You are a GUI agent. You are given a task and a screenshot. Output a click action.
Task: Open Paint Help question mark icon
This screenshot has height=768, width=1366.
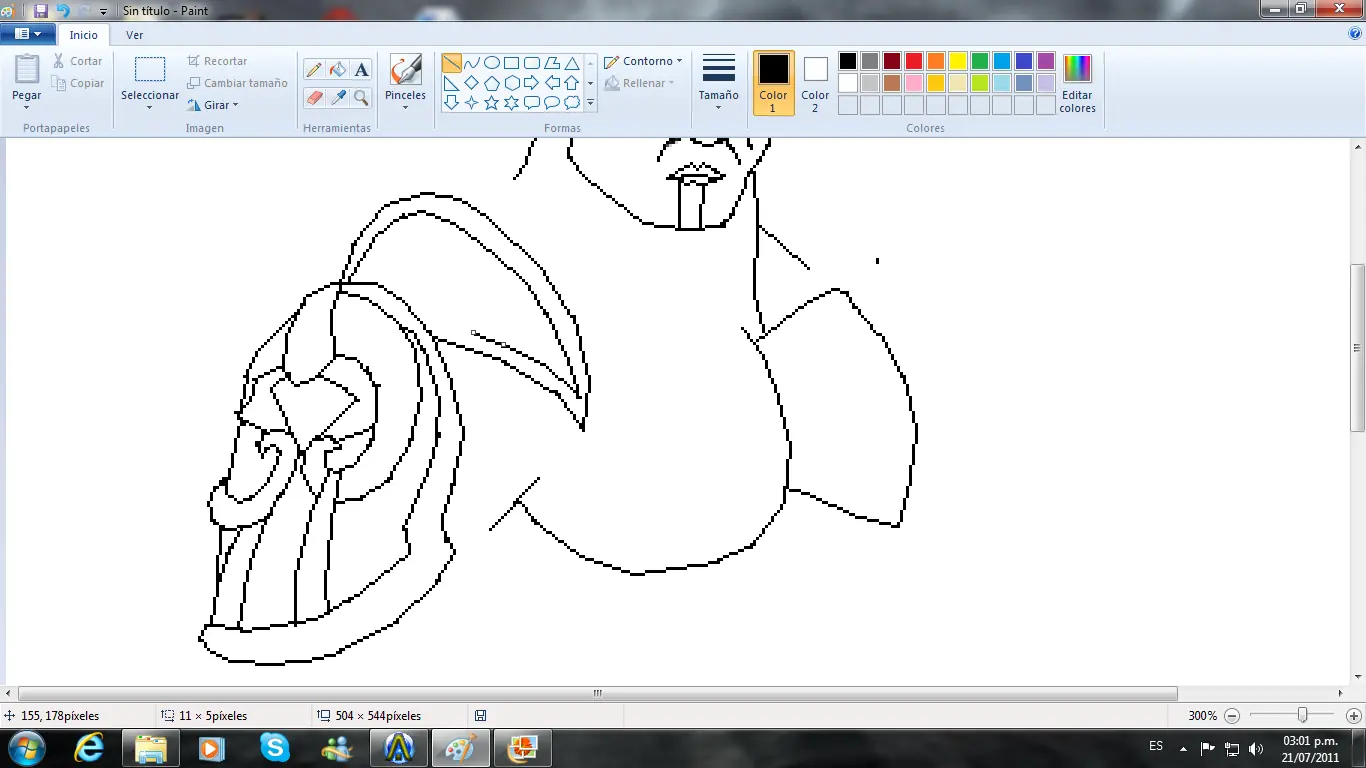click(1355, 33)
